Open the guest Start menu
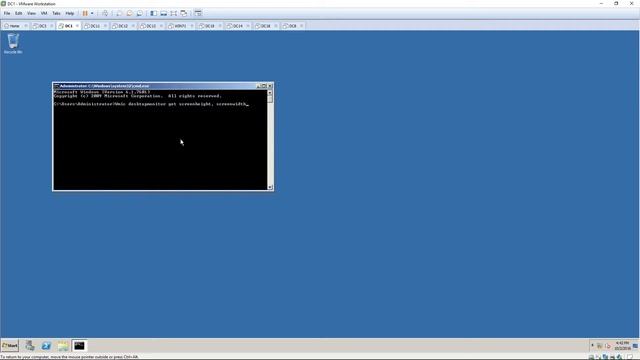This screenshot has height=360, width=640. click(x=10, y=346)
